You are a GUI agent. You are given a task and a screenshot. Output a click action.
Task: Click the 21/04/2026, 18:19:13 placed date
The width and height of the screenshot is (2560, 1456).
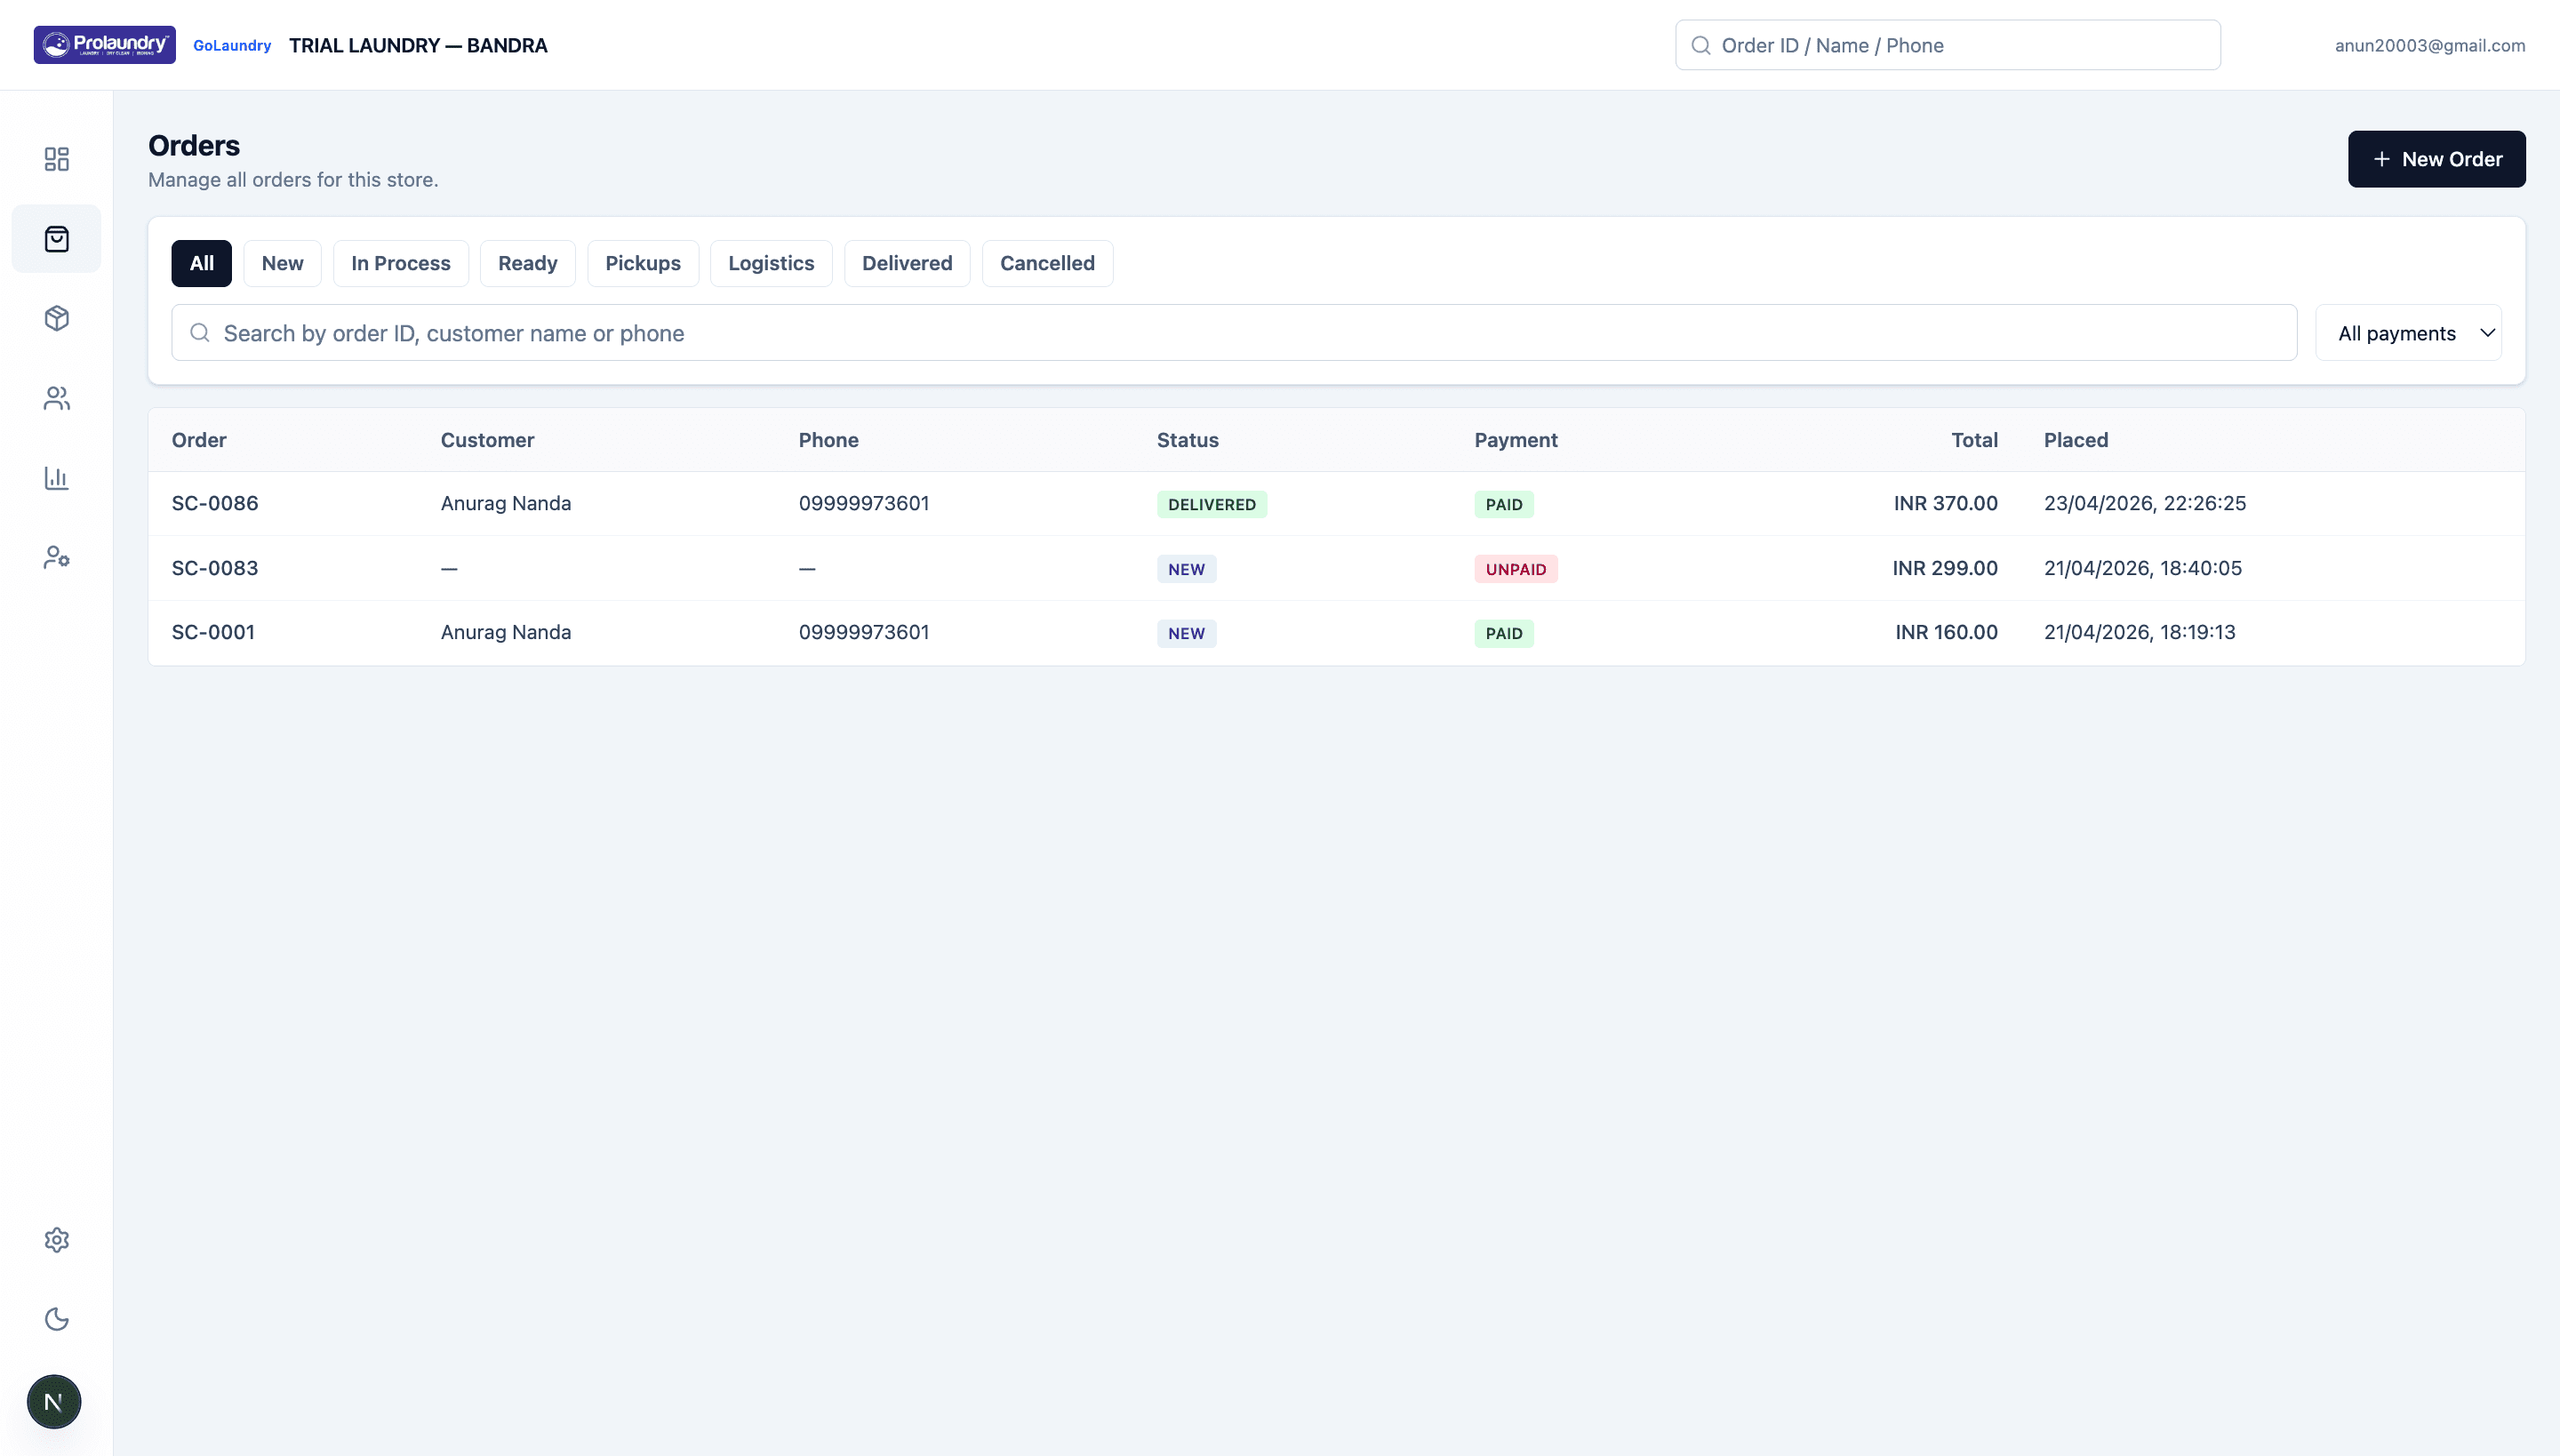pos(2140,632)
